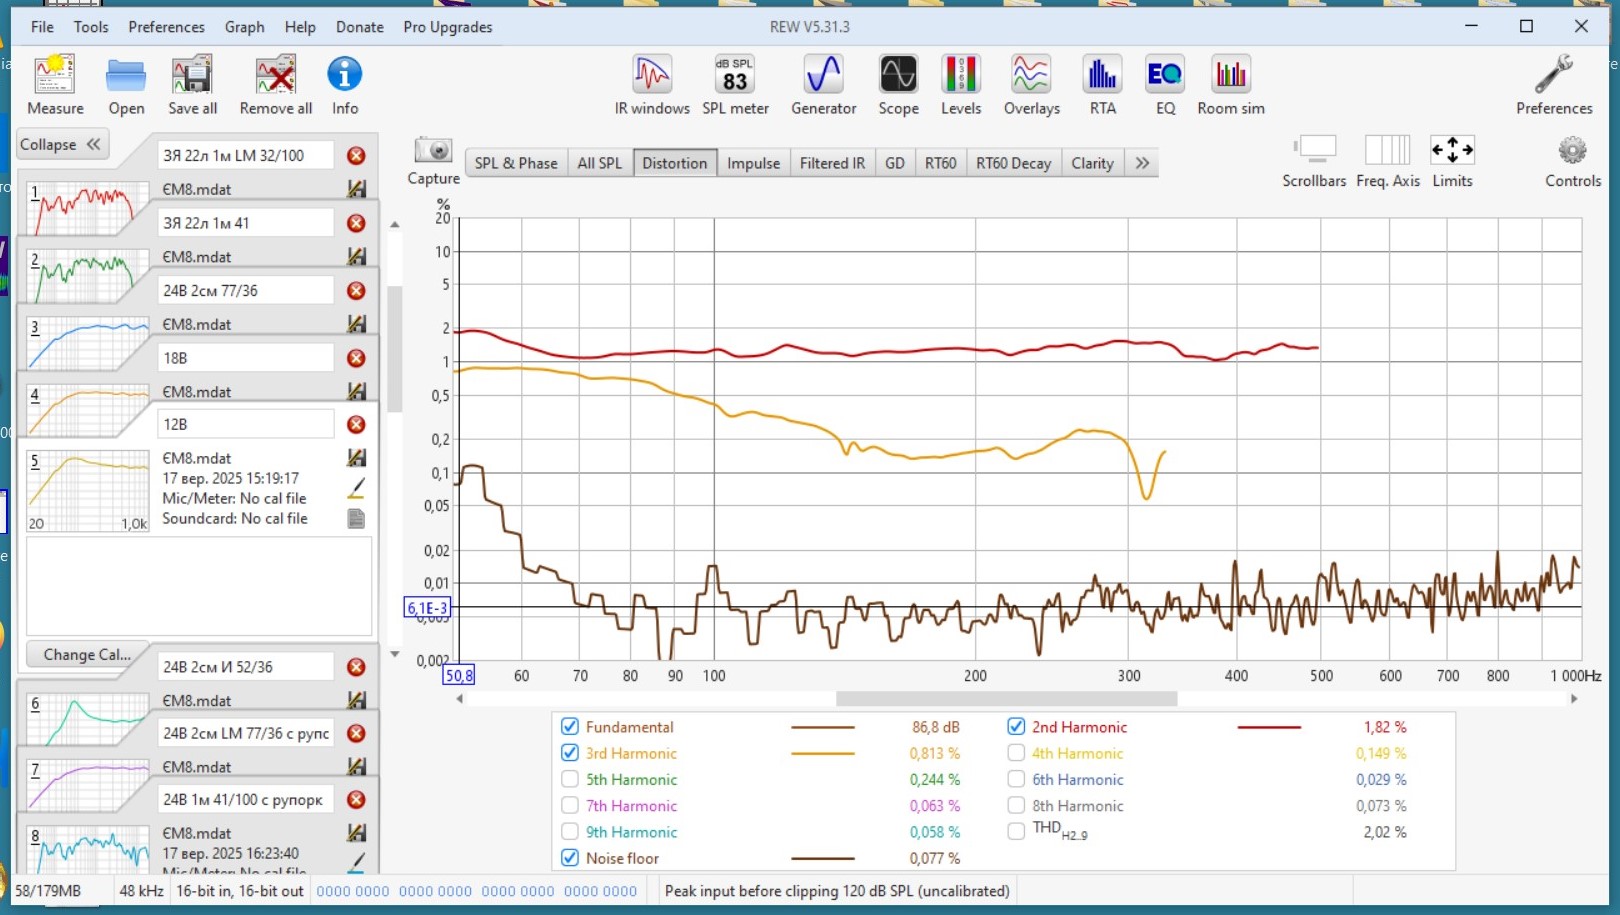Open the IR windows tool
Viewport: 1620px width, 915px height.
[x=652, y=85]
